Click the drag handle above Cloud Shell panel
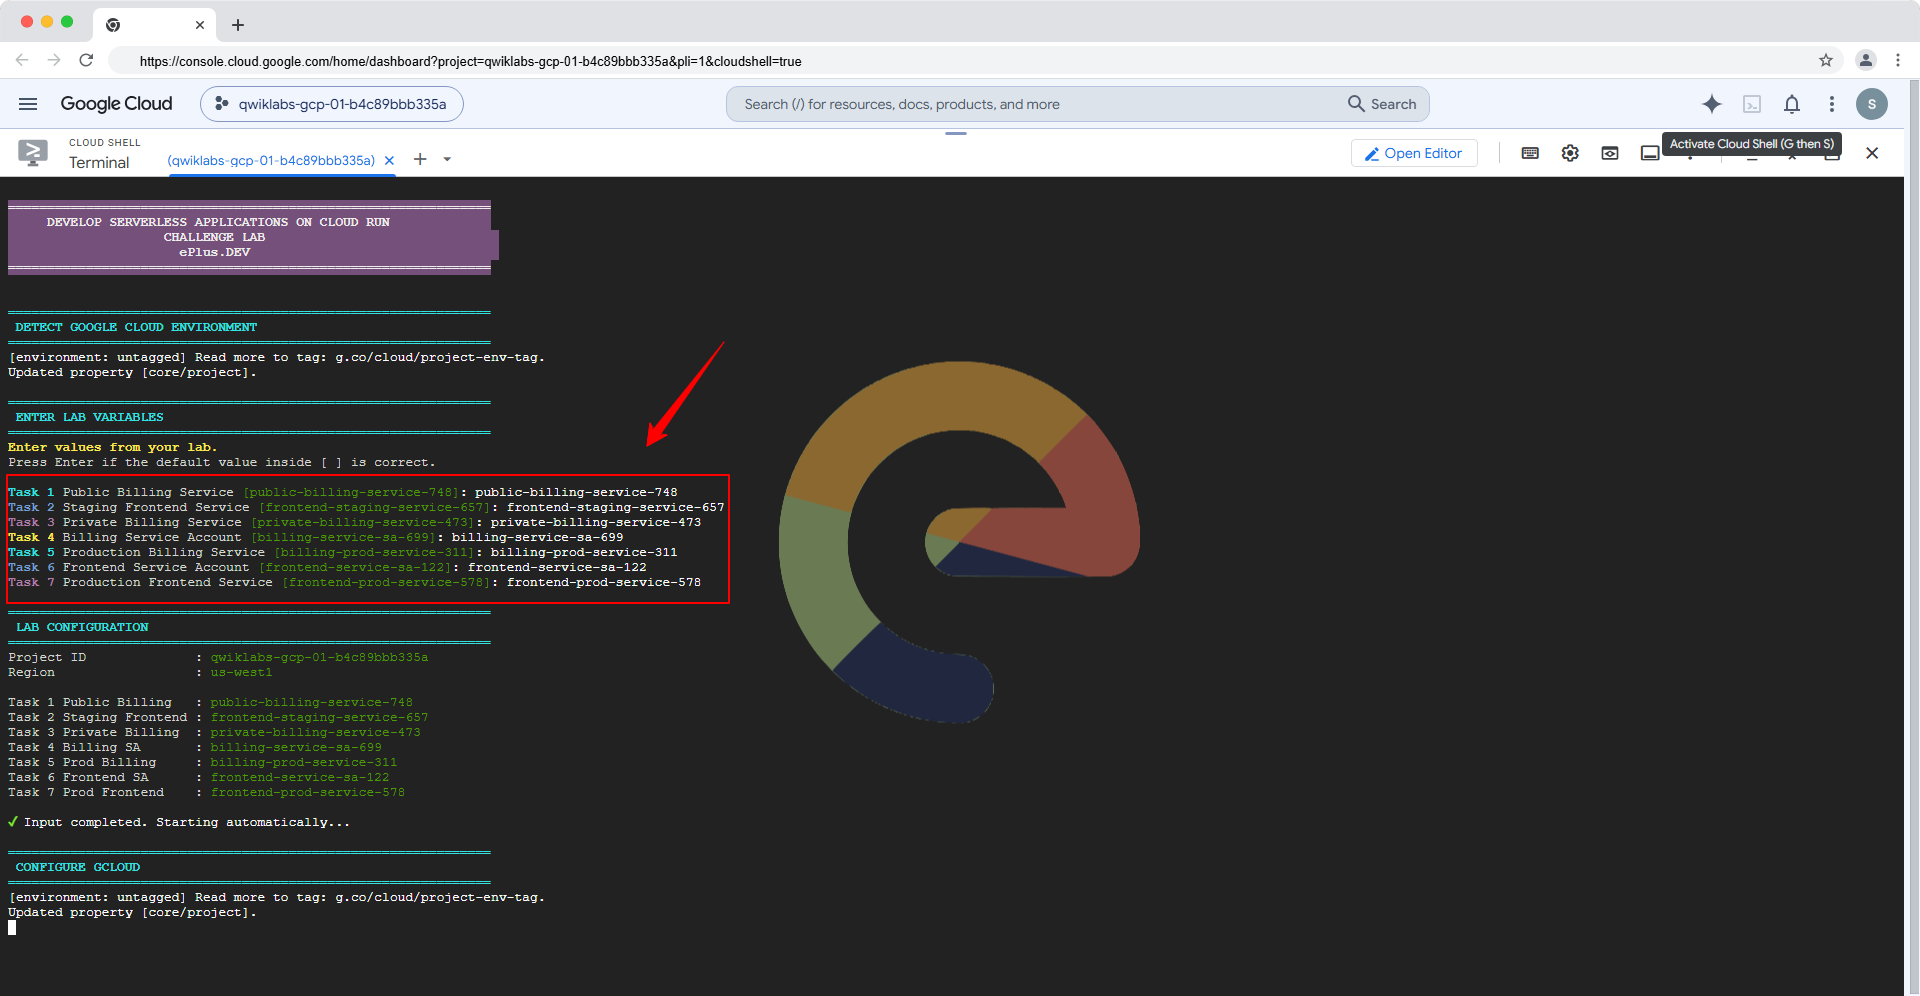The height and width of the screenshot is (996, 1920). coord(956,133)
